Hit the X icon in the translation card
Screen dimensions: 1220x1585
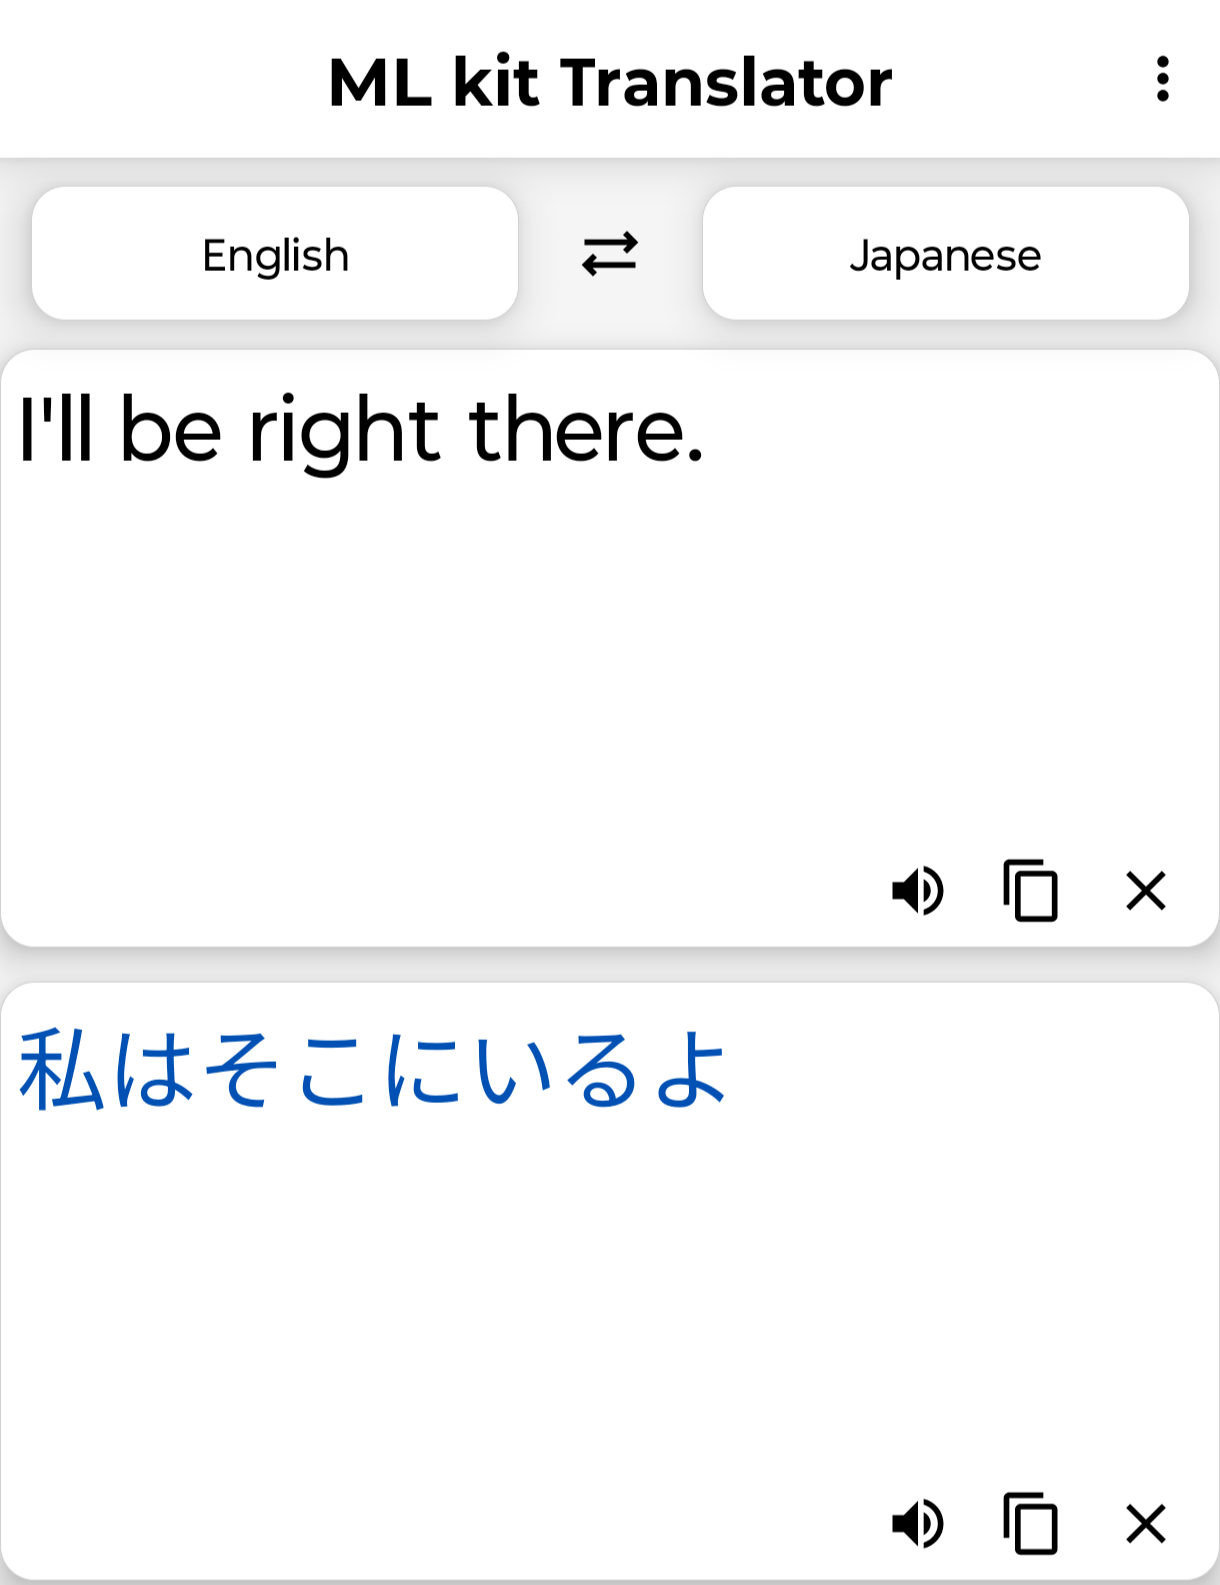click(x=1145, y=1524)
